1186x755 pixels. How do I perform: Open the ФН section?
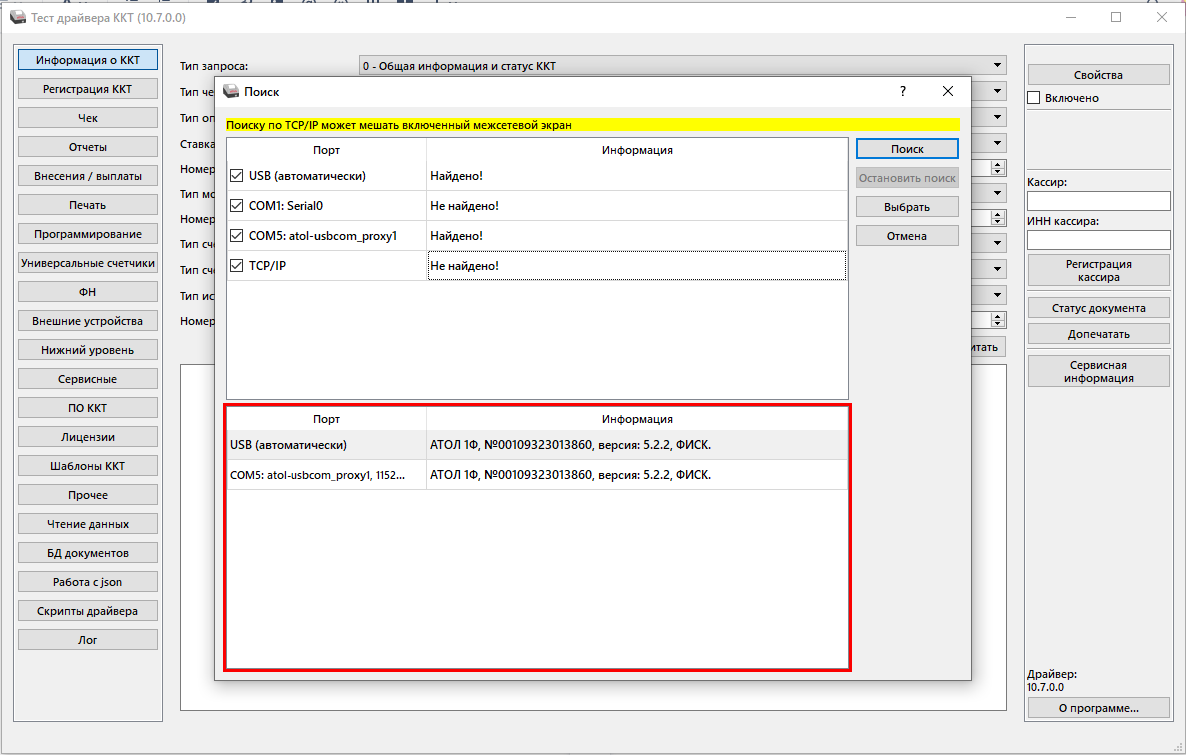88,292
